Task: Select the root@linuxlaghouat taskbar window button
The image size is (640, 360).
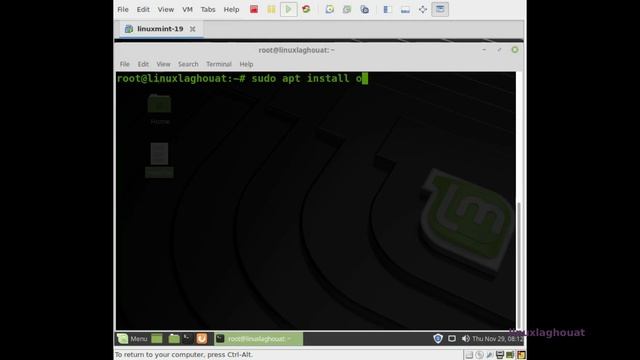Action: click(x=258, y=338)
